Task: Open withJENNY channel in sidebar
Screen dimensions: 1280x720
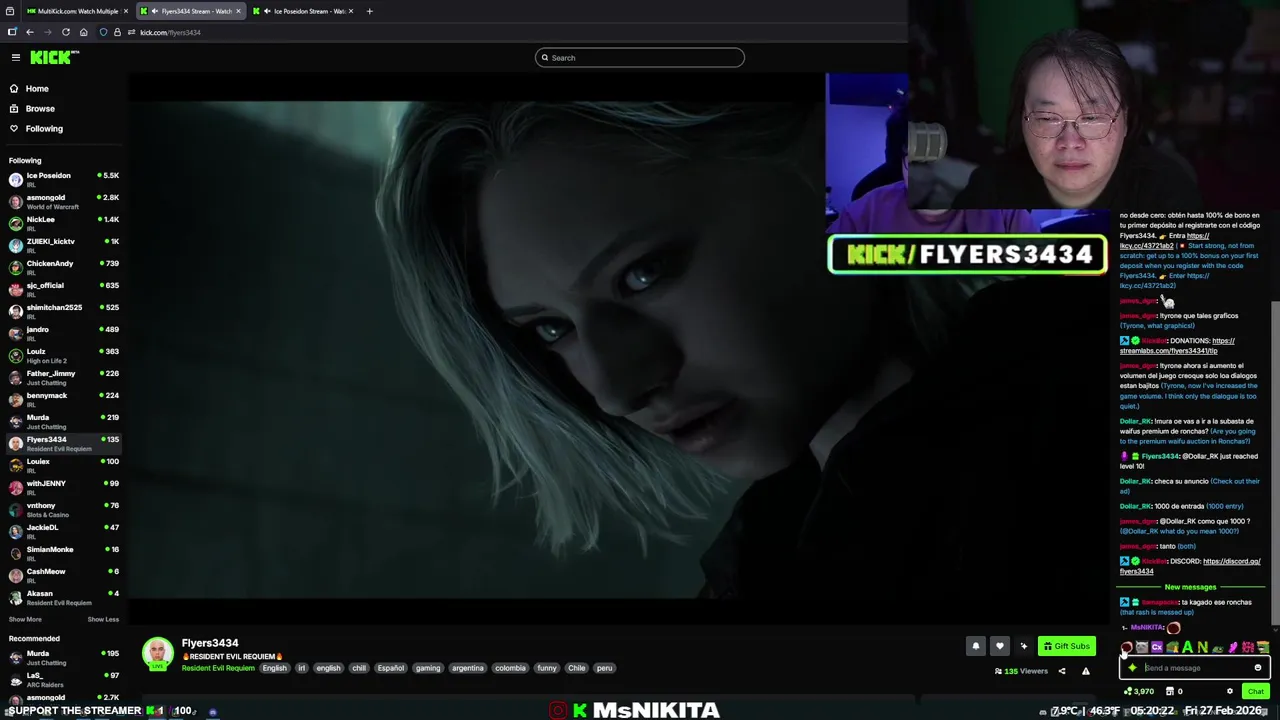Action: [62, 487]
